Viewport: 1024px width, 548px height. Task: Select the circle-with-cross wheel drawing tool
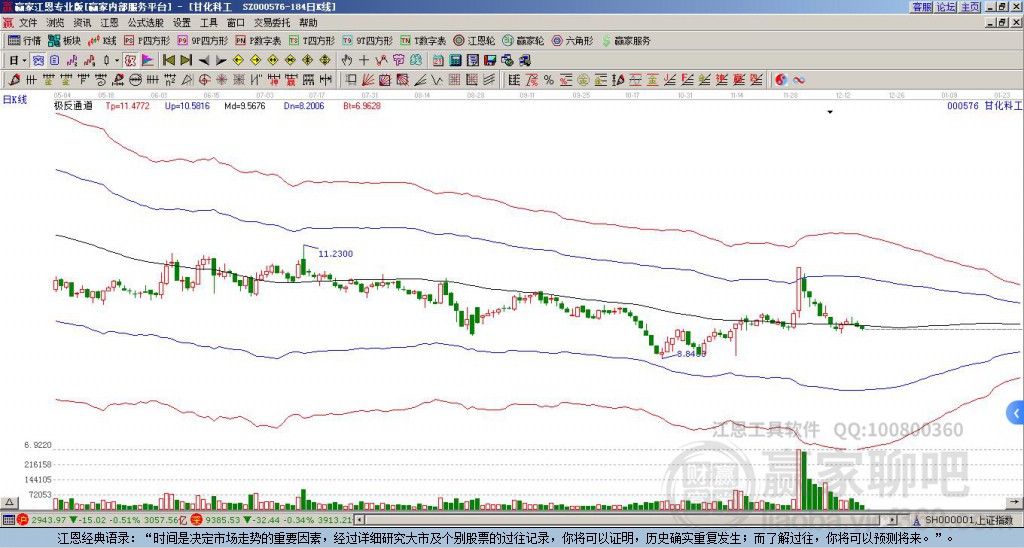tap(204, 80)
